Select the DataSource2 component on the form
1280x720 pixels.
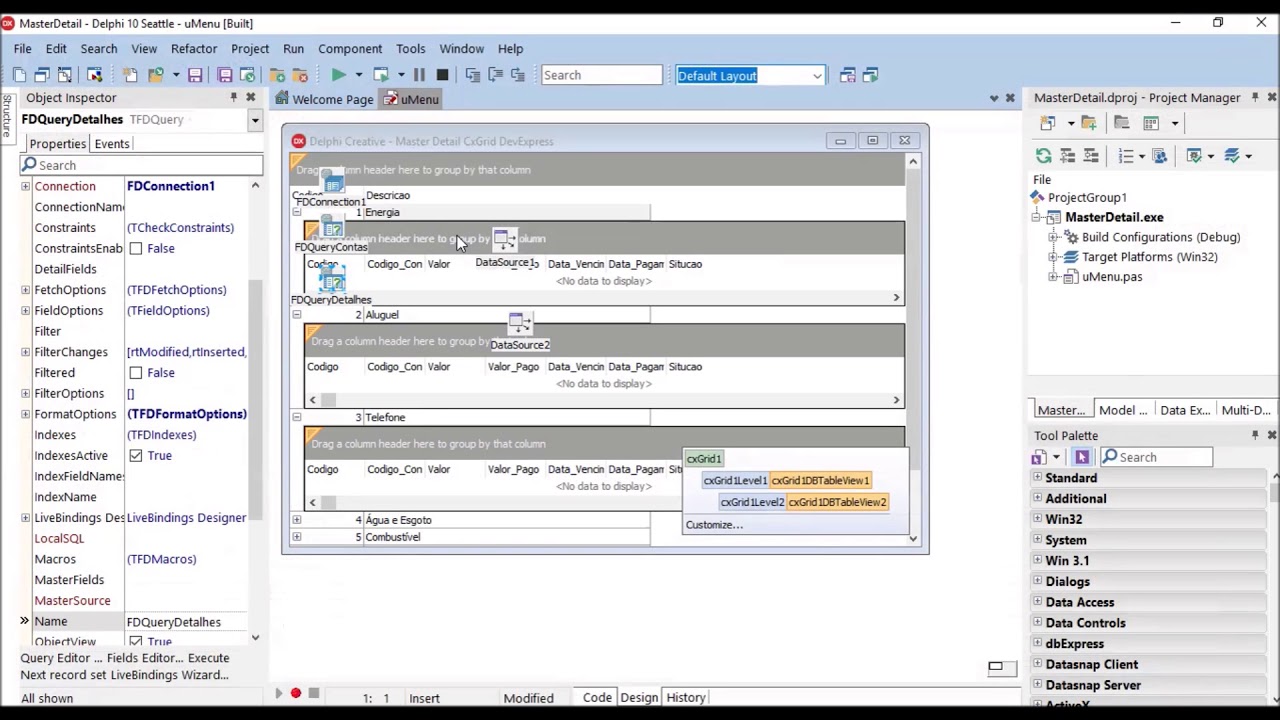tap(519, 324)
